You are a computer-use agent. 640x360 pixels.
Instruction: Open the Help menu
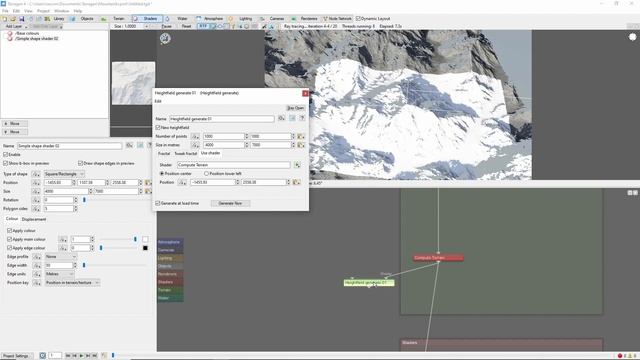[78, 11]
